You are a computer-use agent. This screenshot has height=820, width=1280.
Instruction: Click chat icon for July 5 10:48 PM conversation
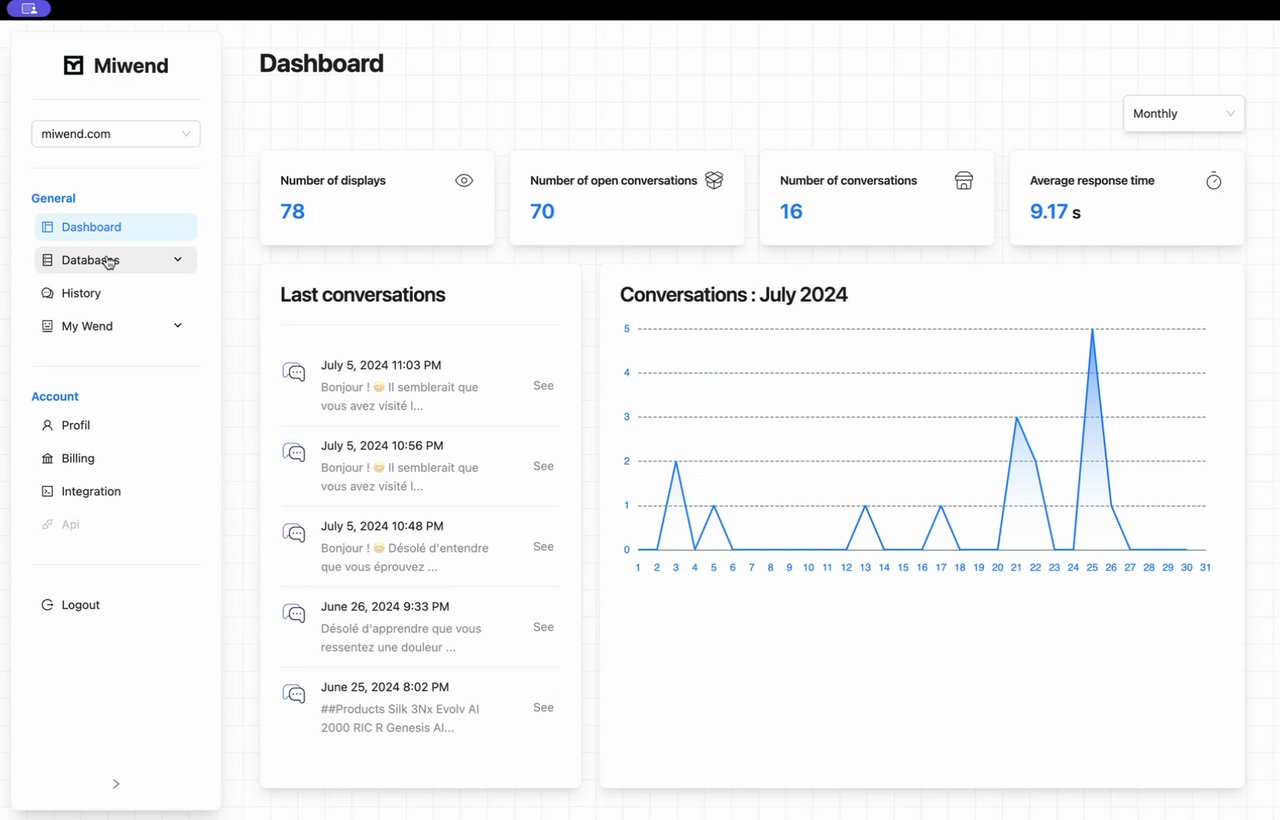pos(294,533)
